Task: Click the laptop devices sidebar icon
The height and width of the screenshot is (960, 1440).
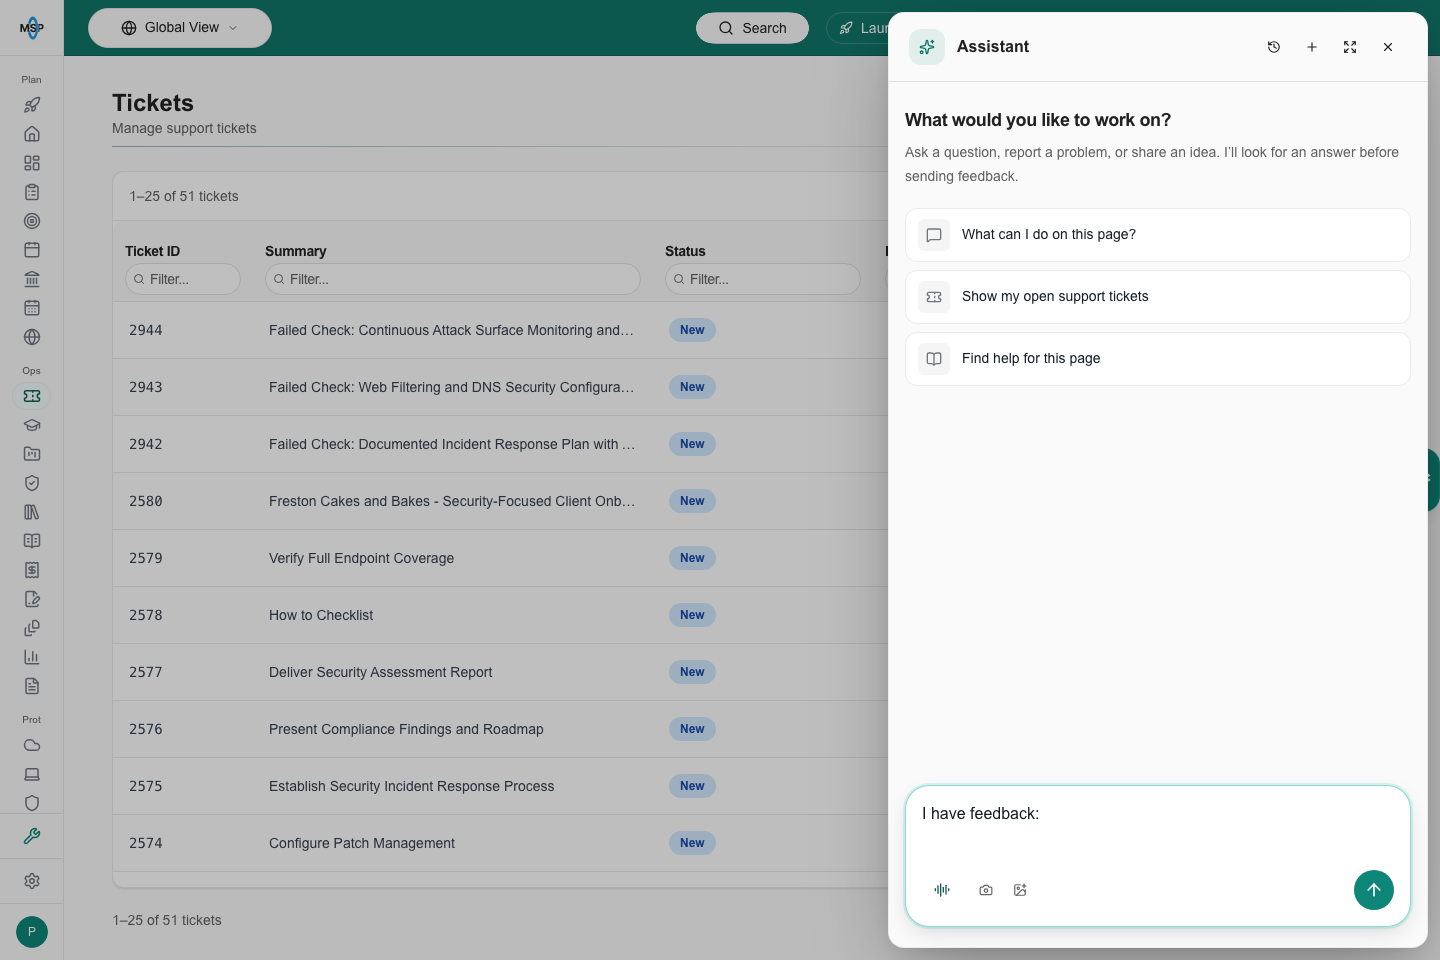Action: tap(32, 774)
